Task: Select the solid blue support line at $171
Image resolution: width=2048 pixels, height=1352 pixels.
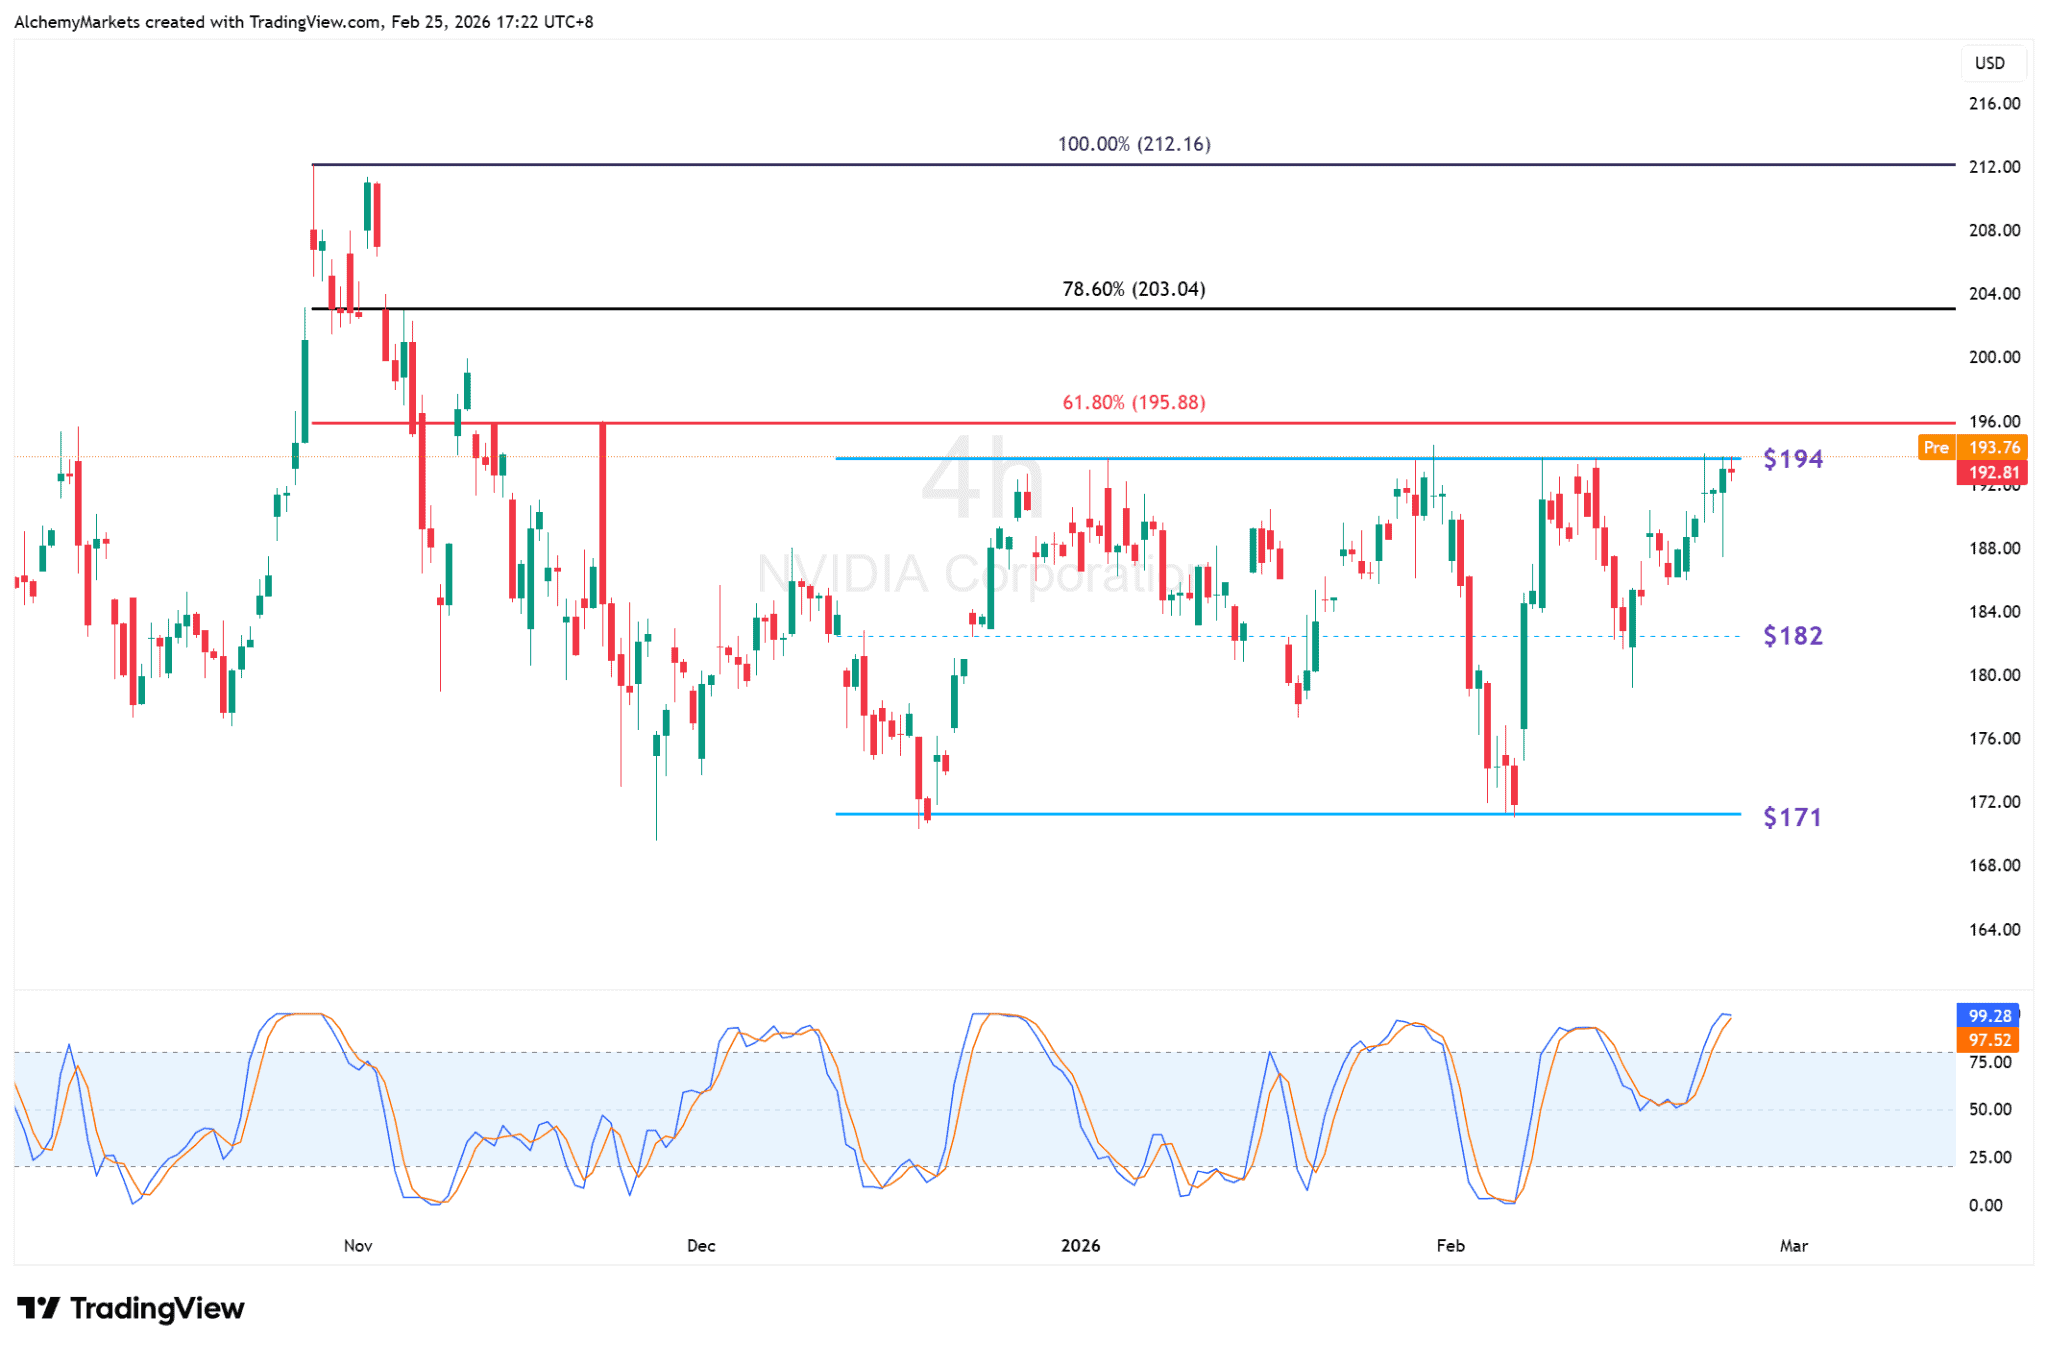Action: coord(1288,814)
